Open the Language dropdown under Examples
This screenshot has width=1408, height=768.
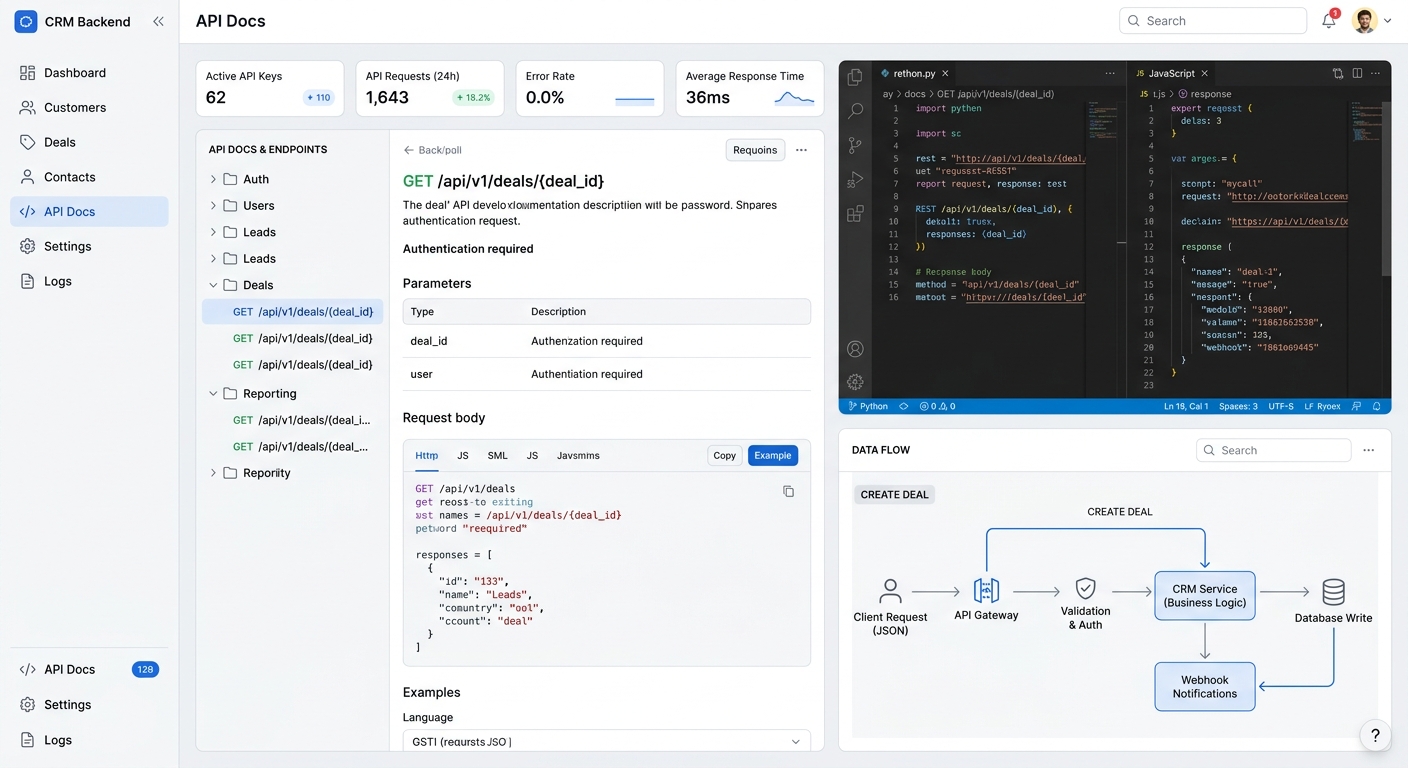click(605, 741)
